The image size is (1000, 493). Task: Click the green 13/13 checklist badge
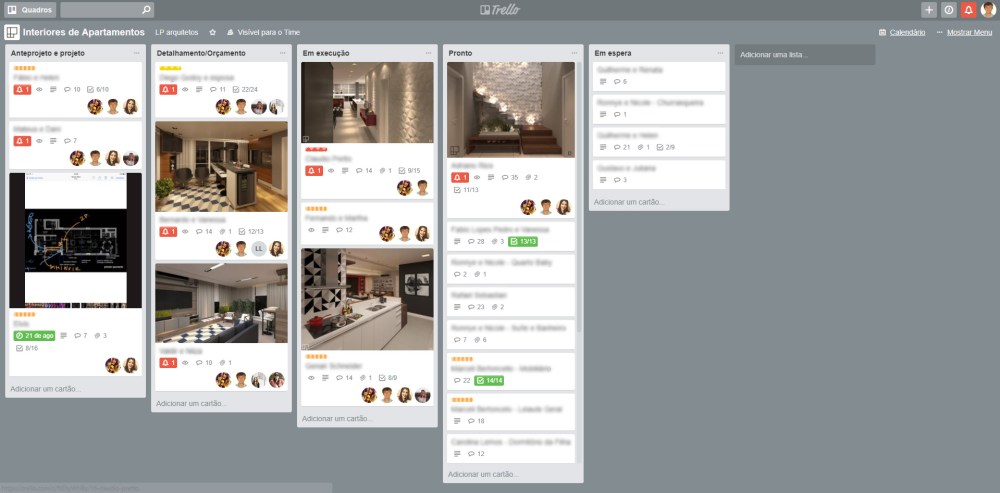pyautogui.click(x=523, y=241)
